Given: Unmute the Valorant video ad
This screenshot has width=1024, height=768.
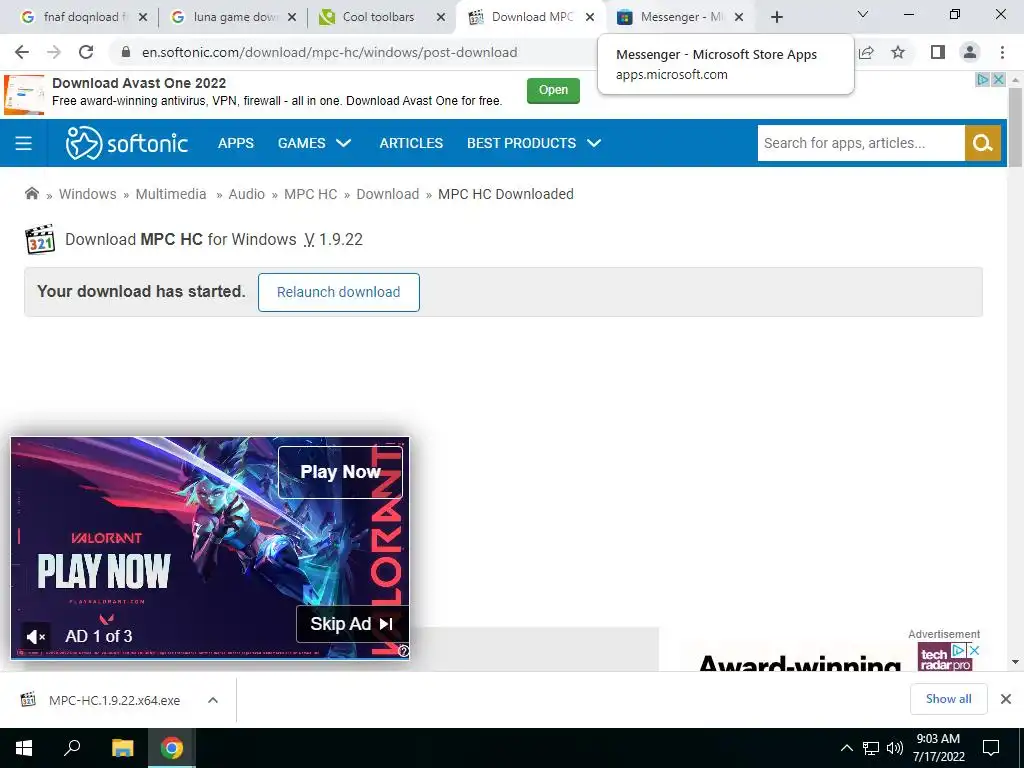Looking at the screenshot, I should pos(35,636).
